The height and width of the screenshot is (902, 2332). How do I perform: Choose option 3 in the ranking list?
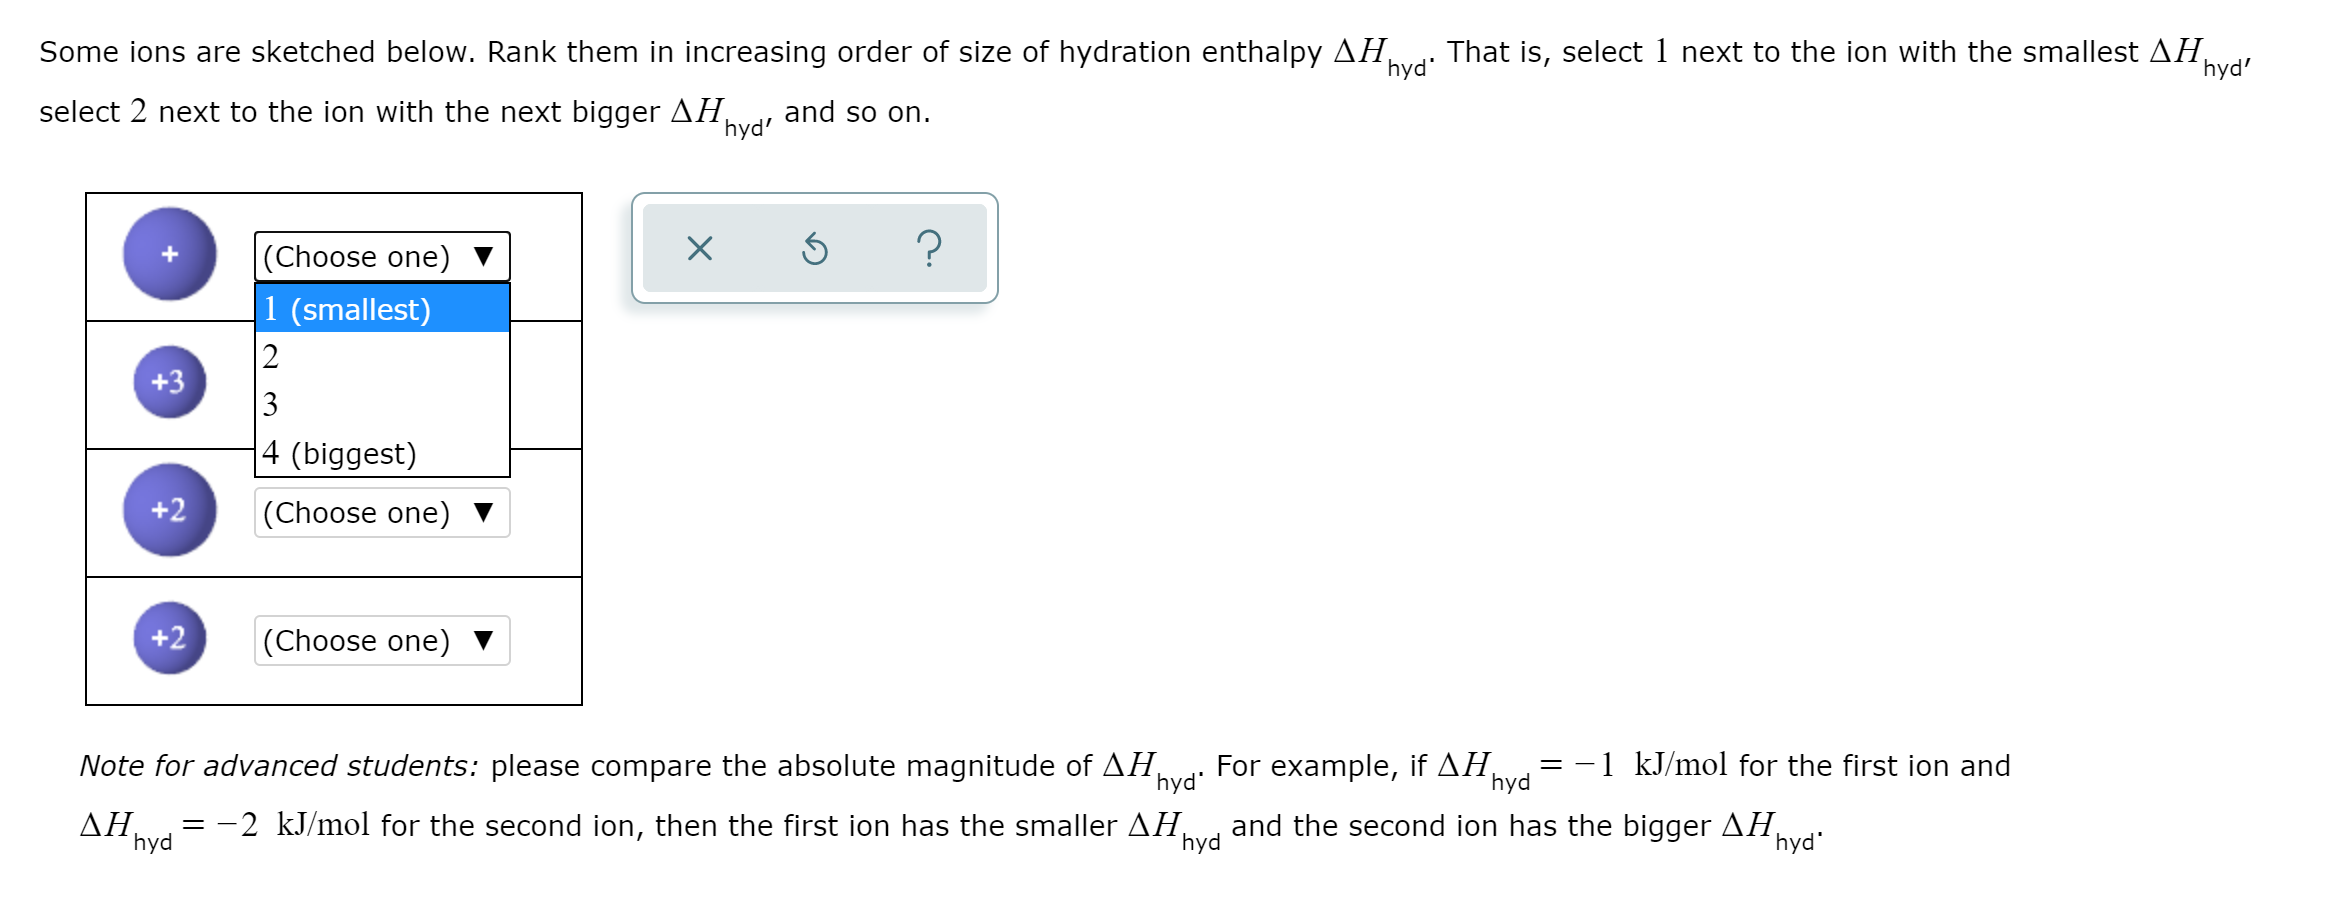[383, 404]
